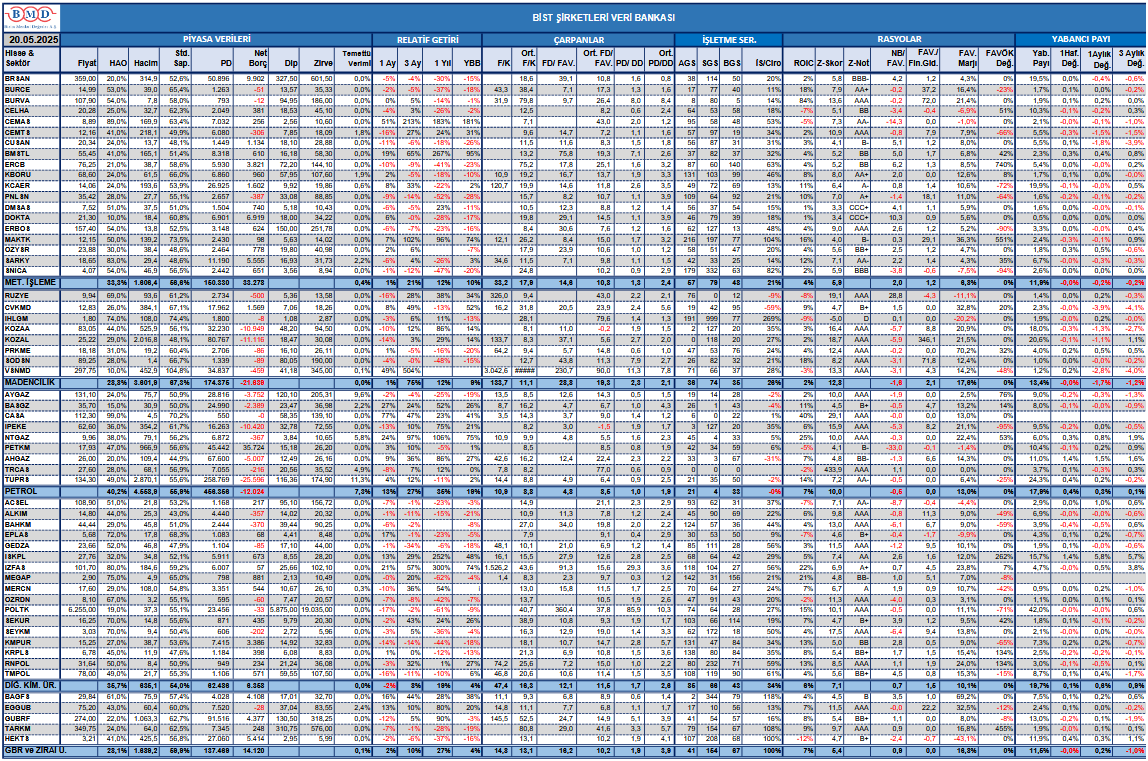Click the MET. İŞLEME sector summary label
The width and height of the screenshot is (1148, 761).
31,282
